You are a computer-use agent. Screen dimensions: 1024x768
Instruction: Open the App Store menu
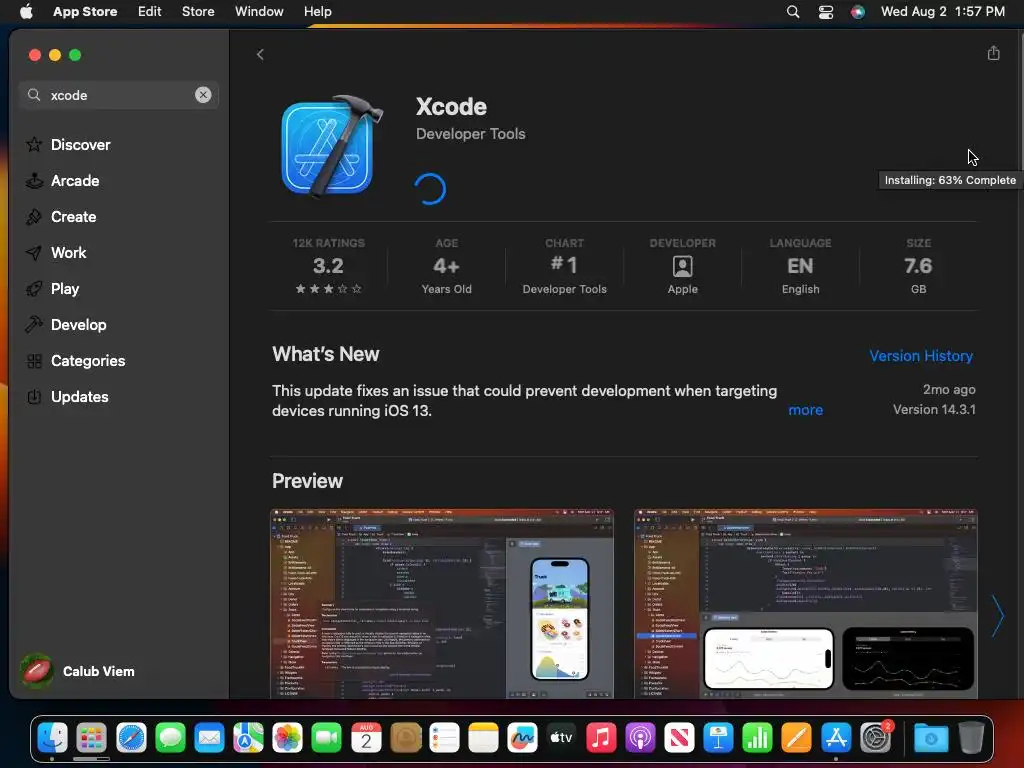tap(85, 11)
